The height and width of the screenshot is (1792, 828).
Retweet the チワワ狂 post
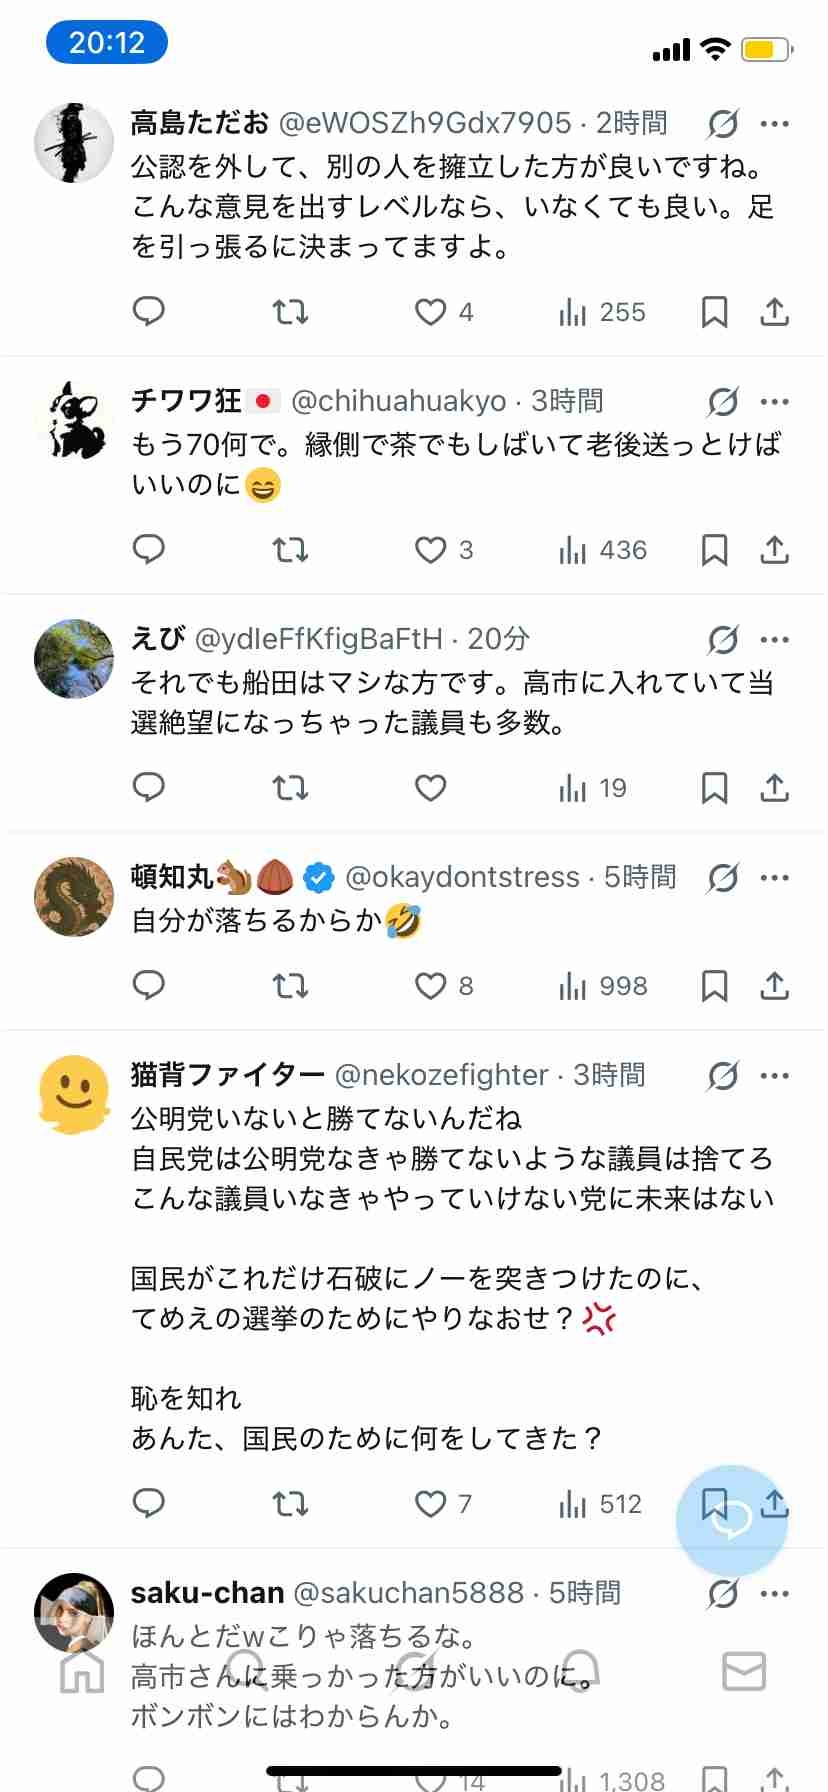(291, 550)
